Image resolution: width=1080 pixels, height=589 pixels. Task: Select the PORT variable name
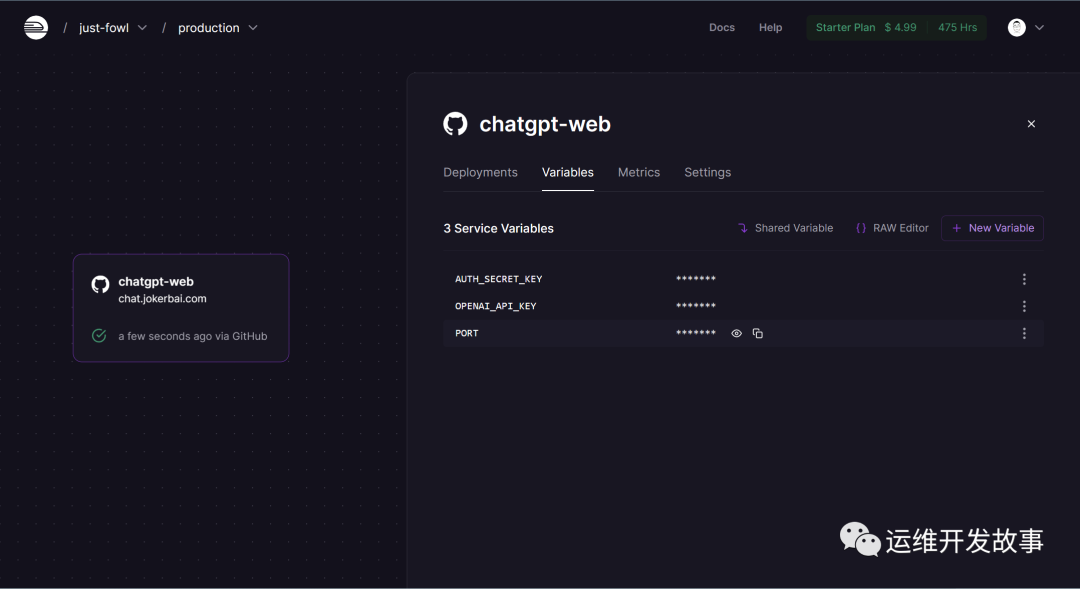[x=466, y=333]
